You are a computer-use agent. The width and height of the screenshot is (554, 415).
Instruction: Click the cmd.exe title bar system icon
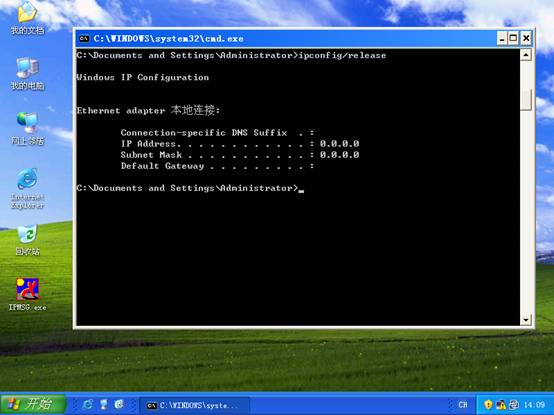click(84, 38)
